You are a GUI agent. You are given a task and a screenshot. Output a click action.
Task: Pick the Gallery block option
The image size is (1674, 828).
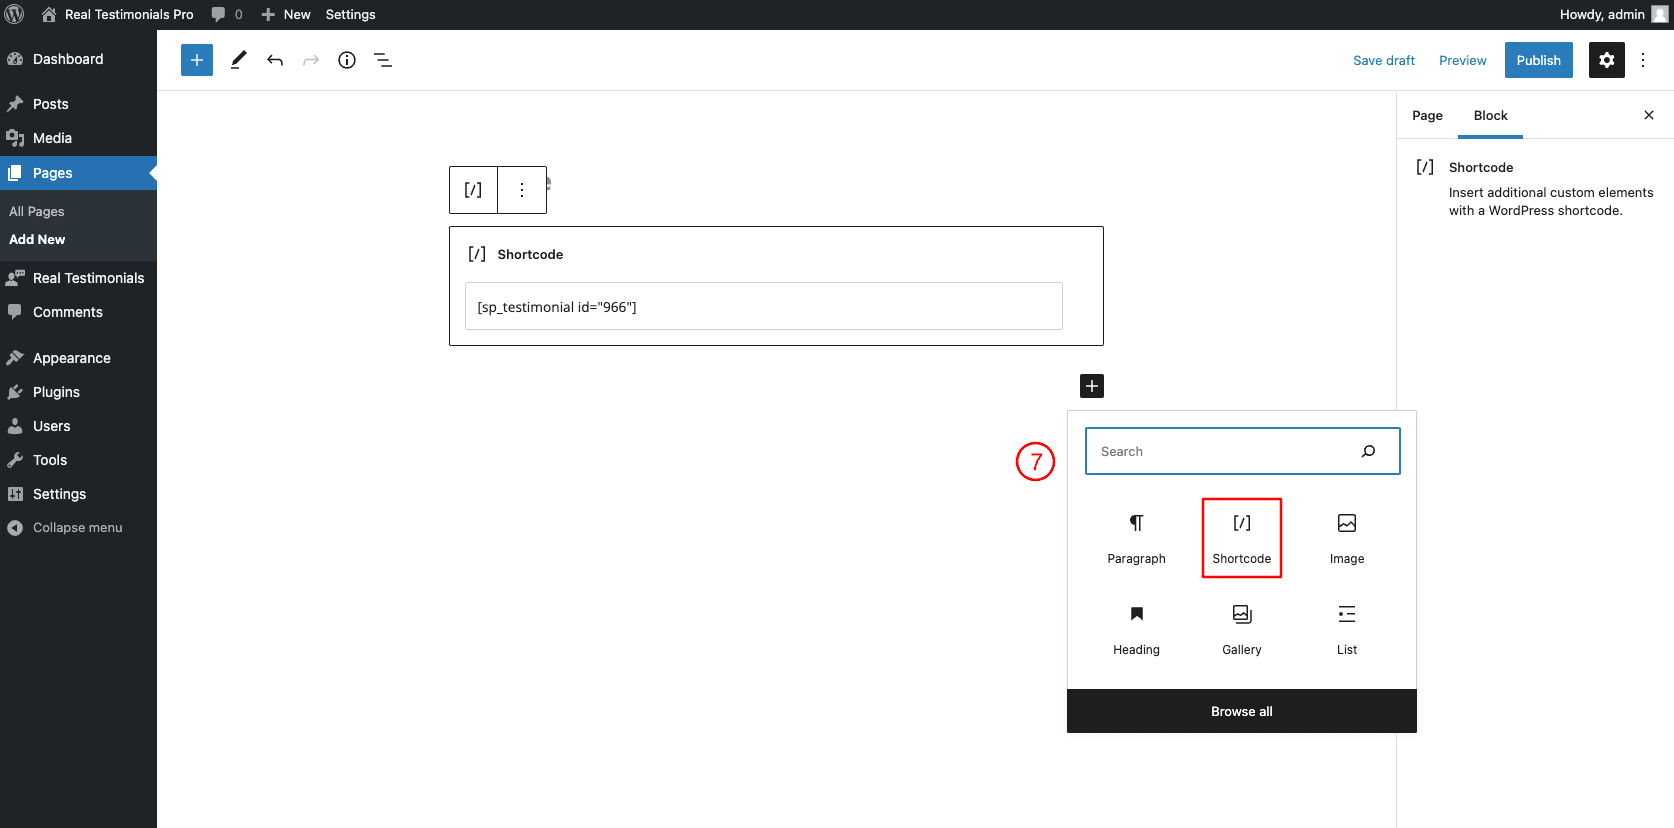(x=1241, y=628)
